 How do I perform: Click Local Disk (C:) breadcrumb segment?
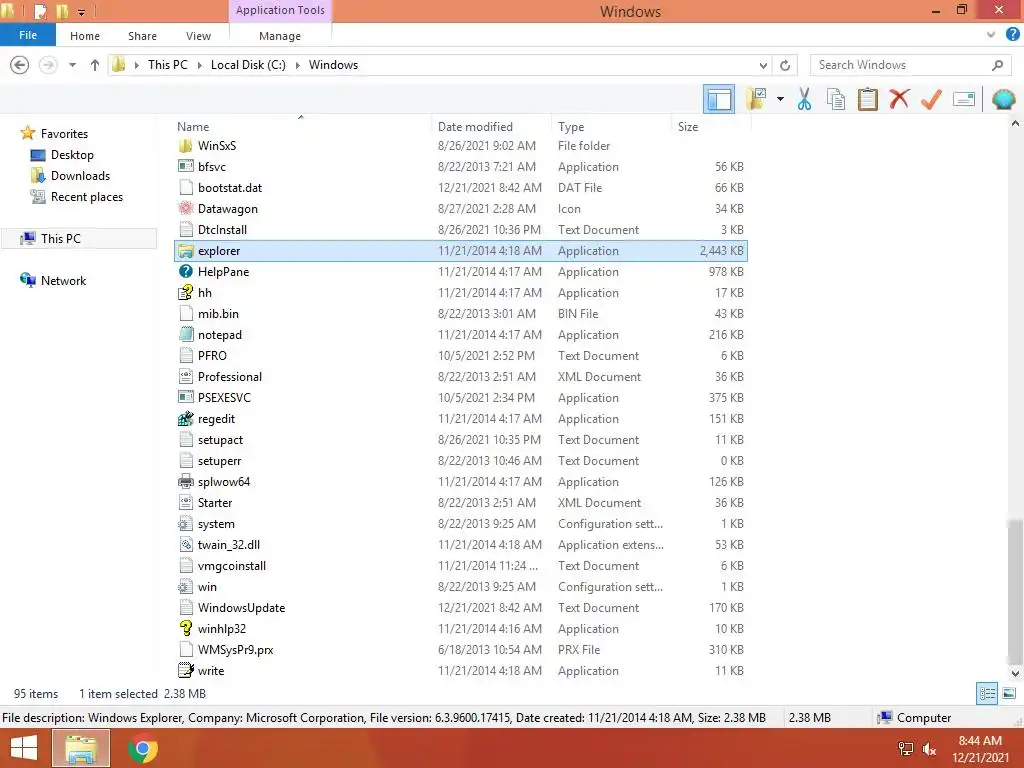click(x=248, y=65)
